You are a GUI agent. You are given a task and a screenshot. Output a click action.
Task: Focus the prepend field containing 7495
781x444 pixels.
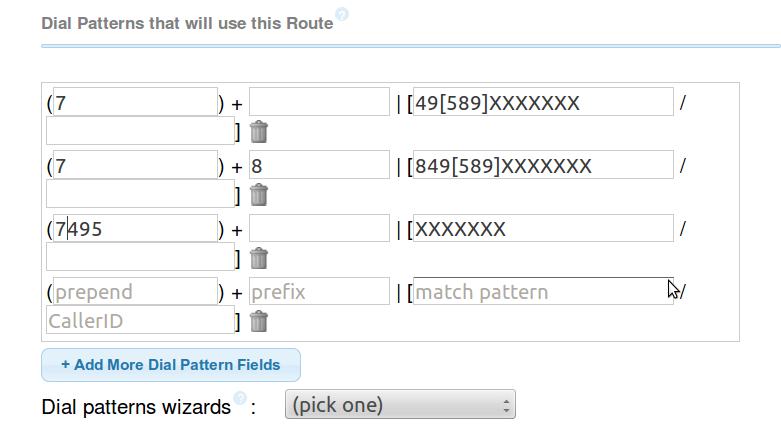pos(135,228)
